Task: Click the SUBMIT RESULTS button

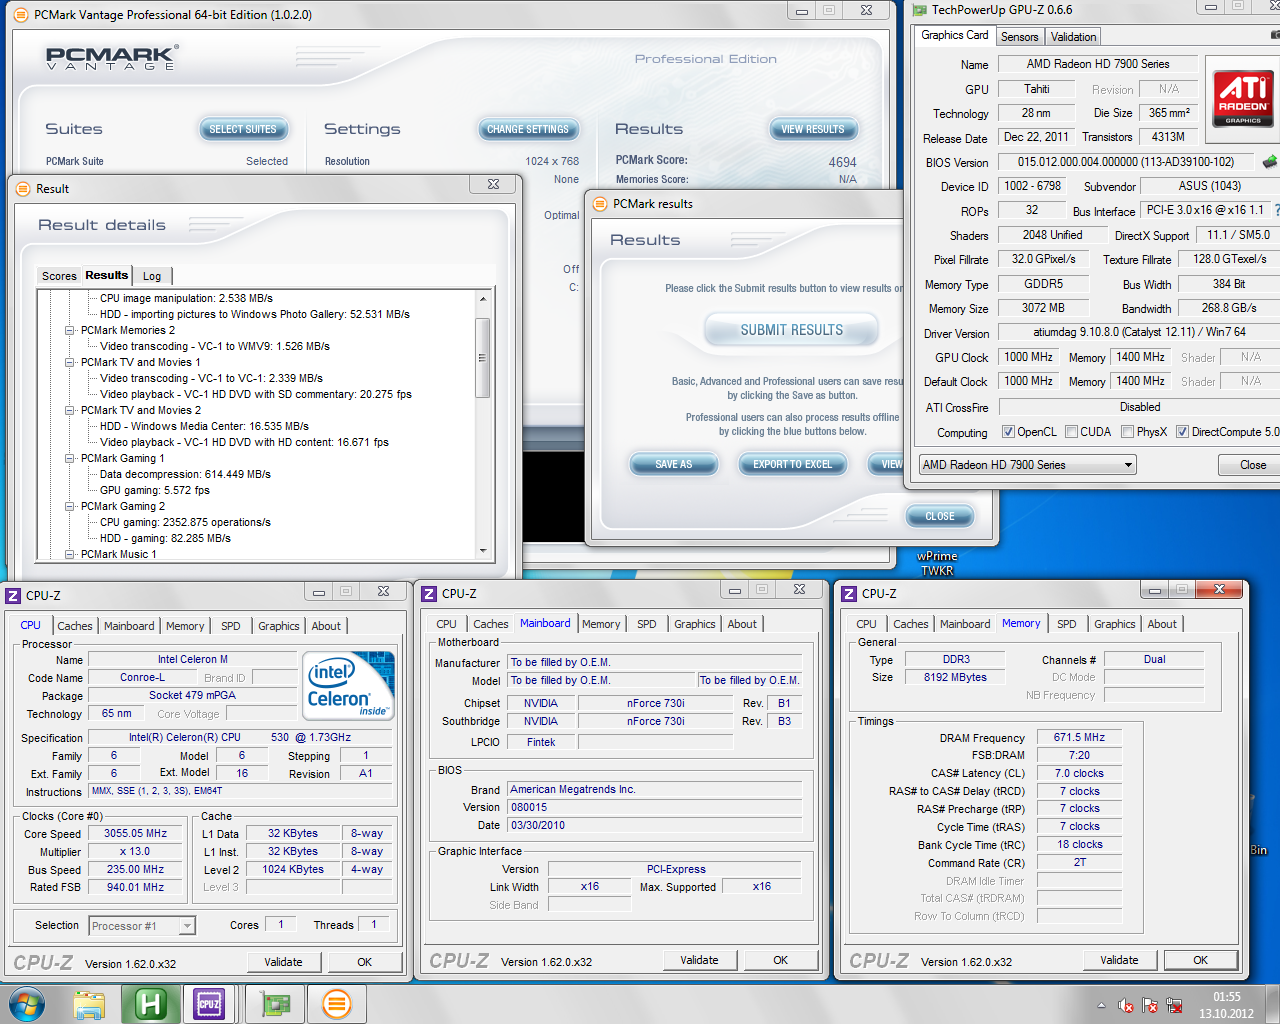Action: (792, 330)
